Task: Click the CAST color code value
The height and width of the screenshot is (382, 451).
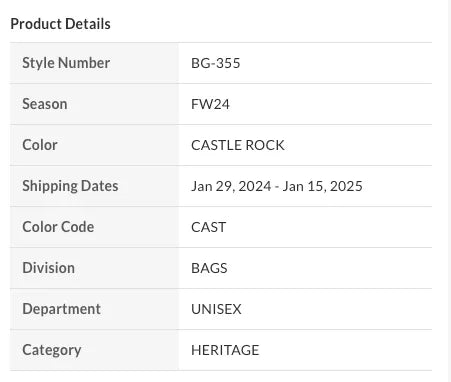Action: coord(209,227)
